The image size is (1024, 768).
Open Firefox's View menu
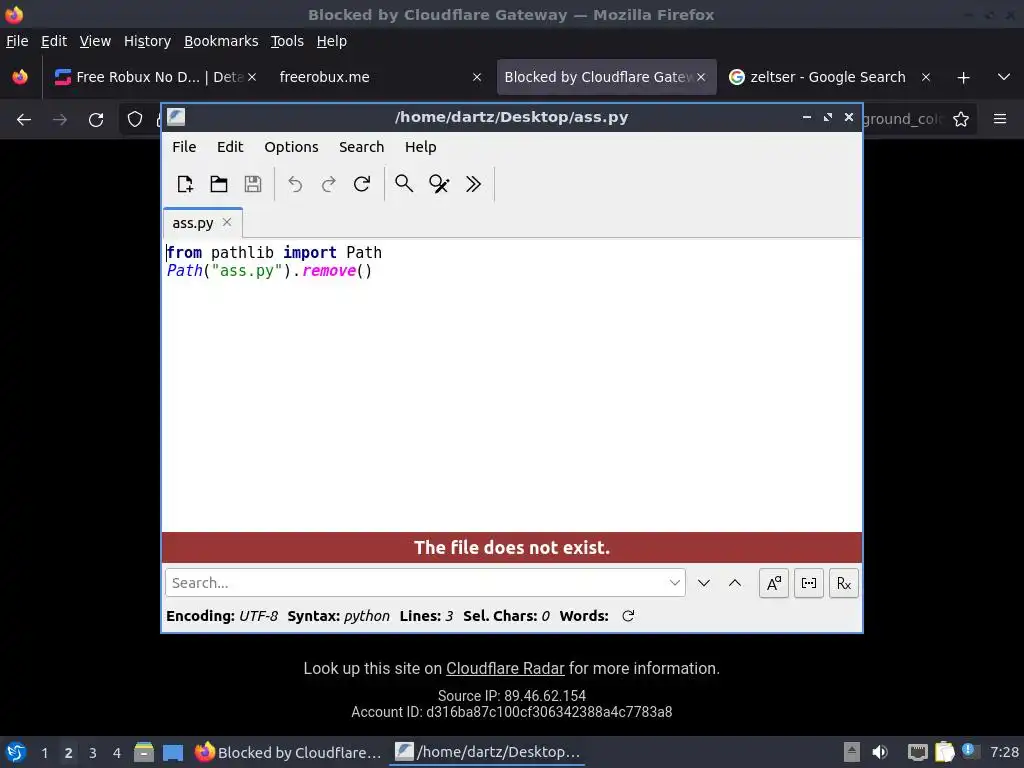[95, 41]
